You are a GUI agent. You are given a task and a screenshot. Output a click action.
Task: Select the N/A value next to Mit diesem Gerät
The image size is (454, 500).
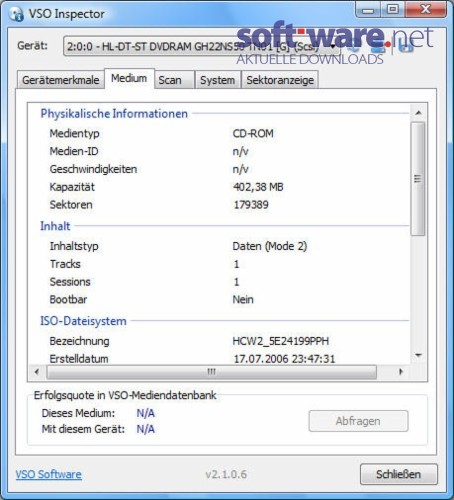coord(146,429)
